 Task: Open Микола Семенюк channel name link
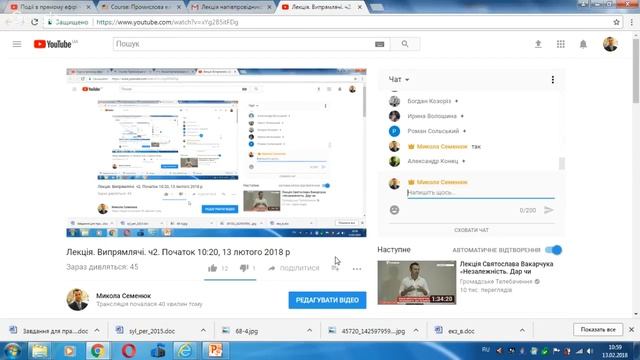(x=123, y=296)
